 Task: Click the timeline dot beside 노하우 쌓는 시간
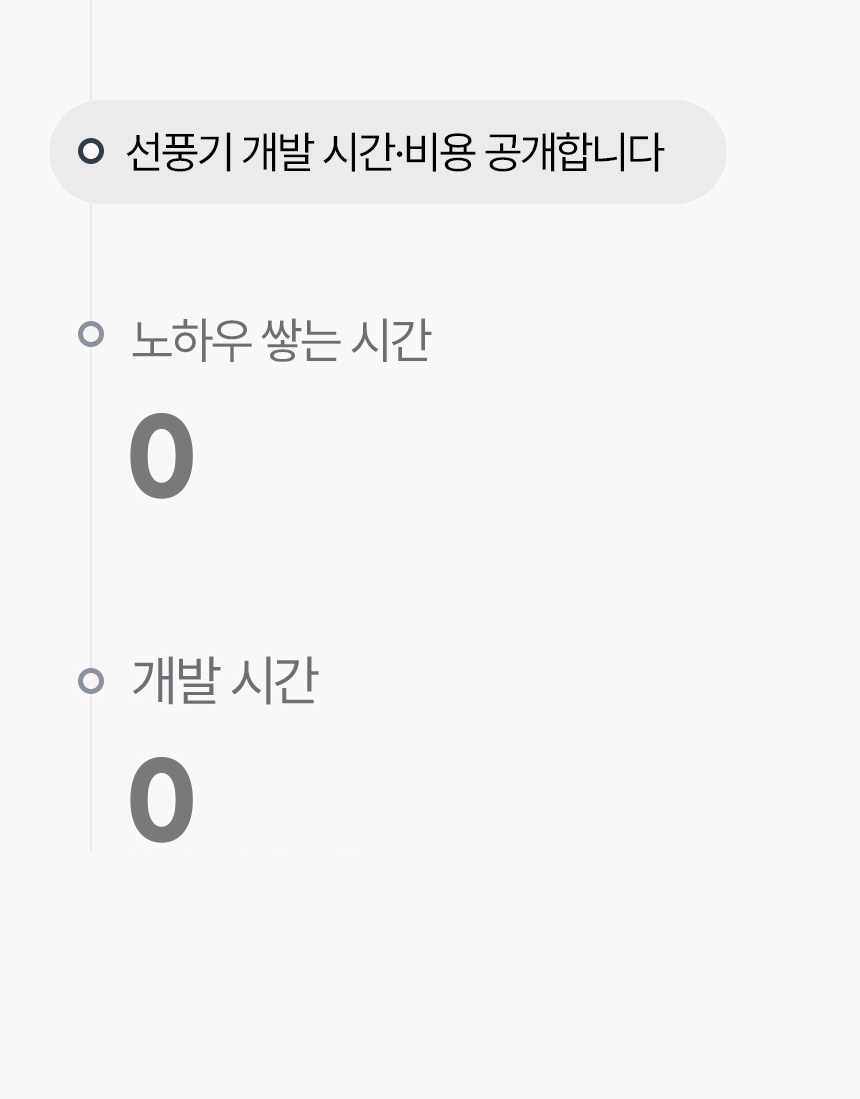(91, 334)
